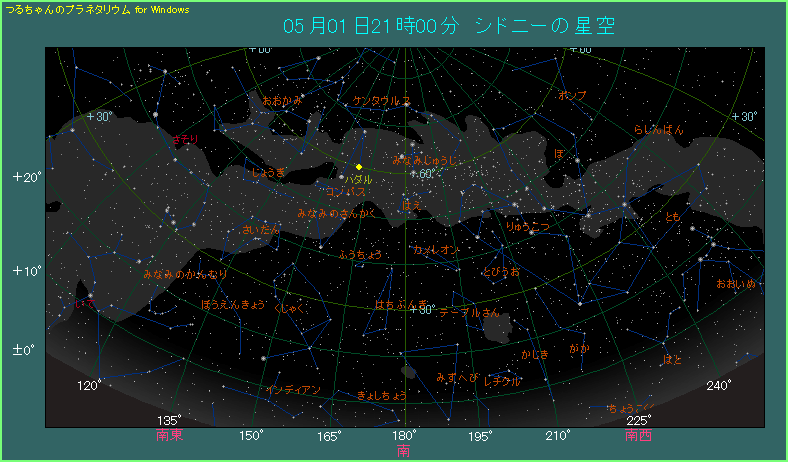Screen dimensions: 788x462
Task: Select the ケンタウルス constellation label
Action: (x=381, y=101)
